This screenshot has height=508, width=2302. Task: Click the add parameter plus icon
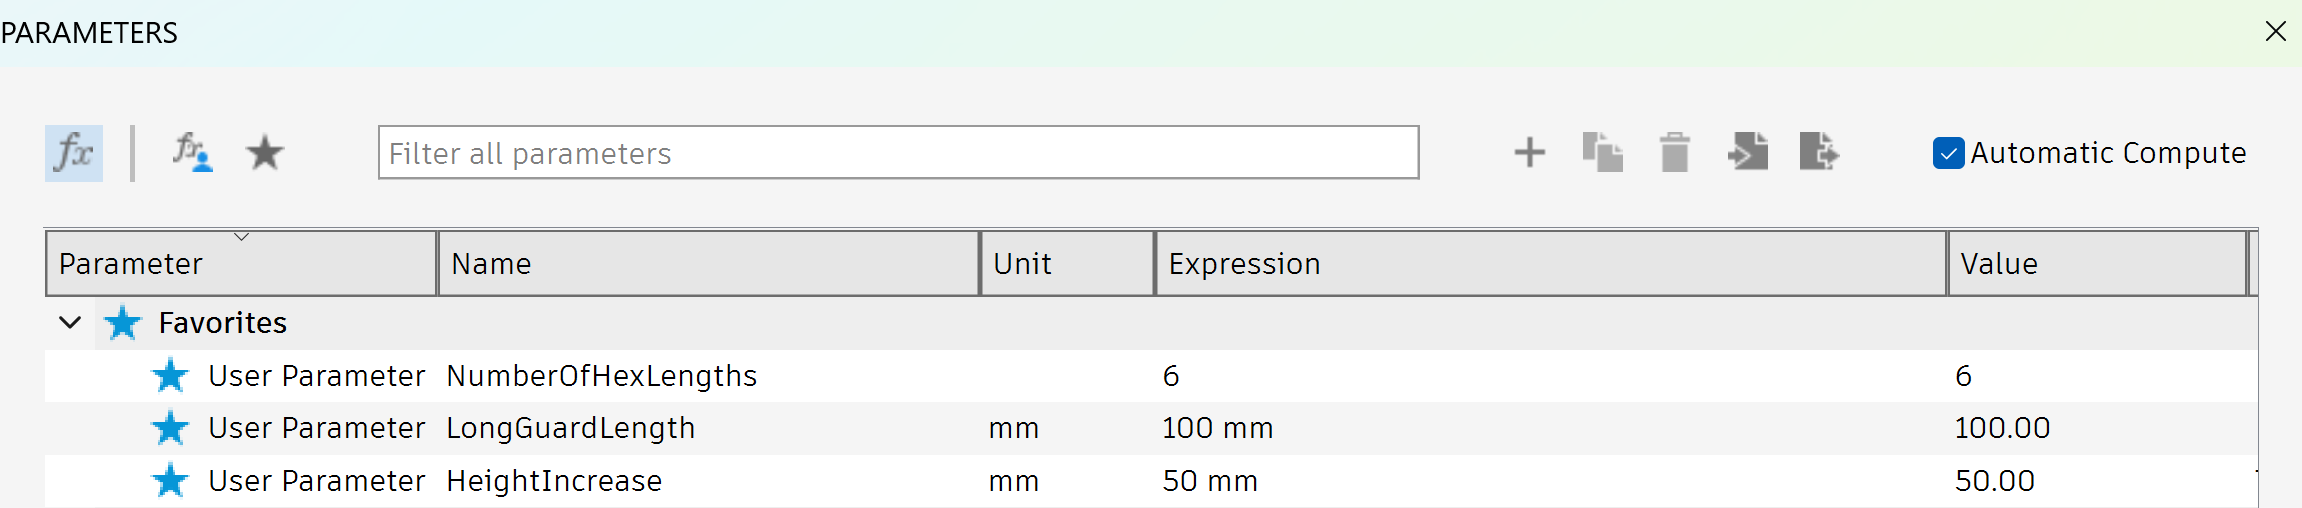click(1529, 153)
